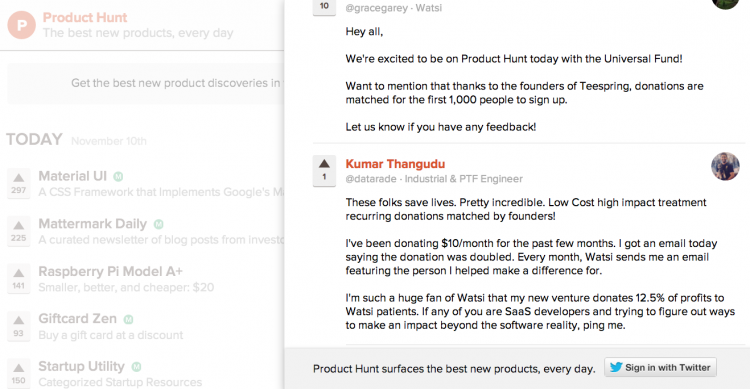Screen dimensions: 750x389
Task: Click the Product Hunt logo icon
Action: tap(22, 25)
